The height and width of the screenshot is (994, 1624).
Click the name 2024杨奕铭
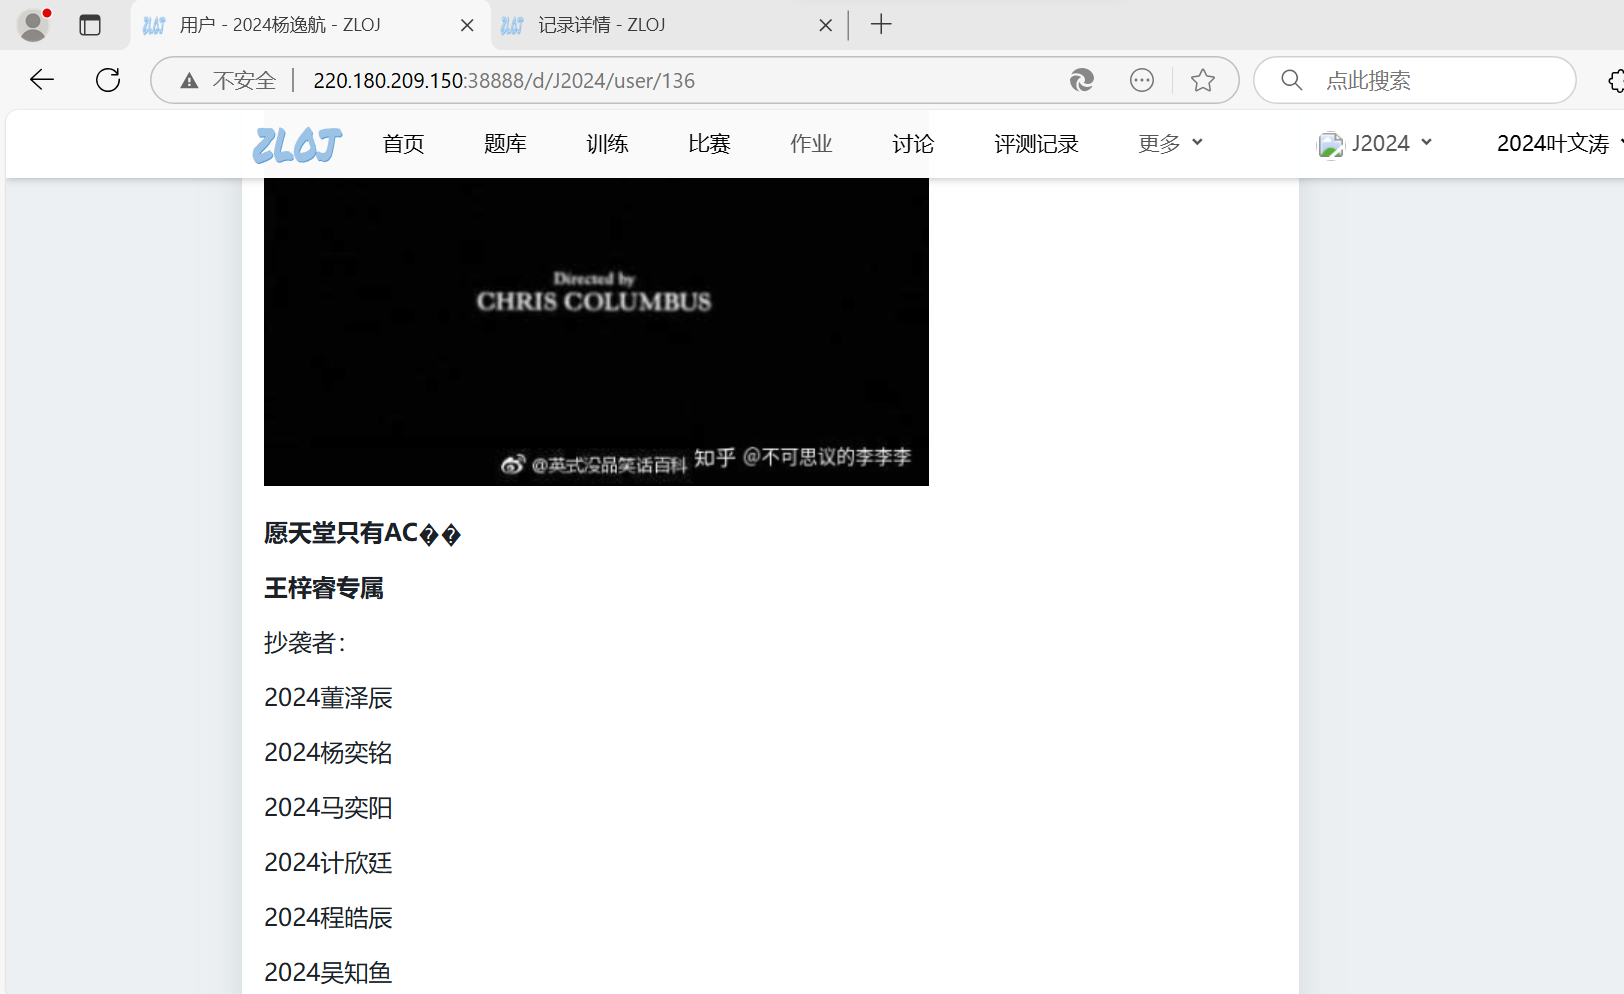click(x=328, y=753)
